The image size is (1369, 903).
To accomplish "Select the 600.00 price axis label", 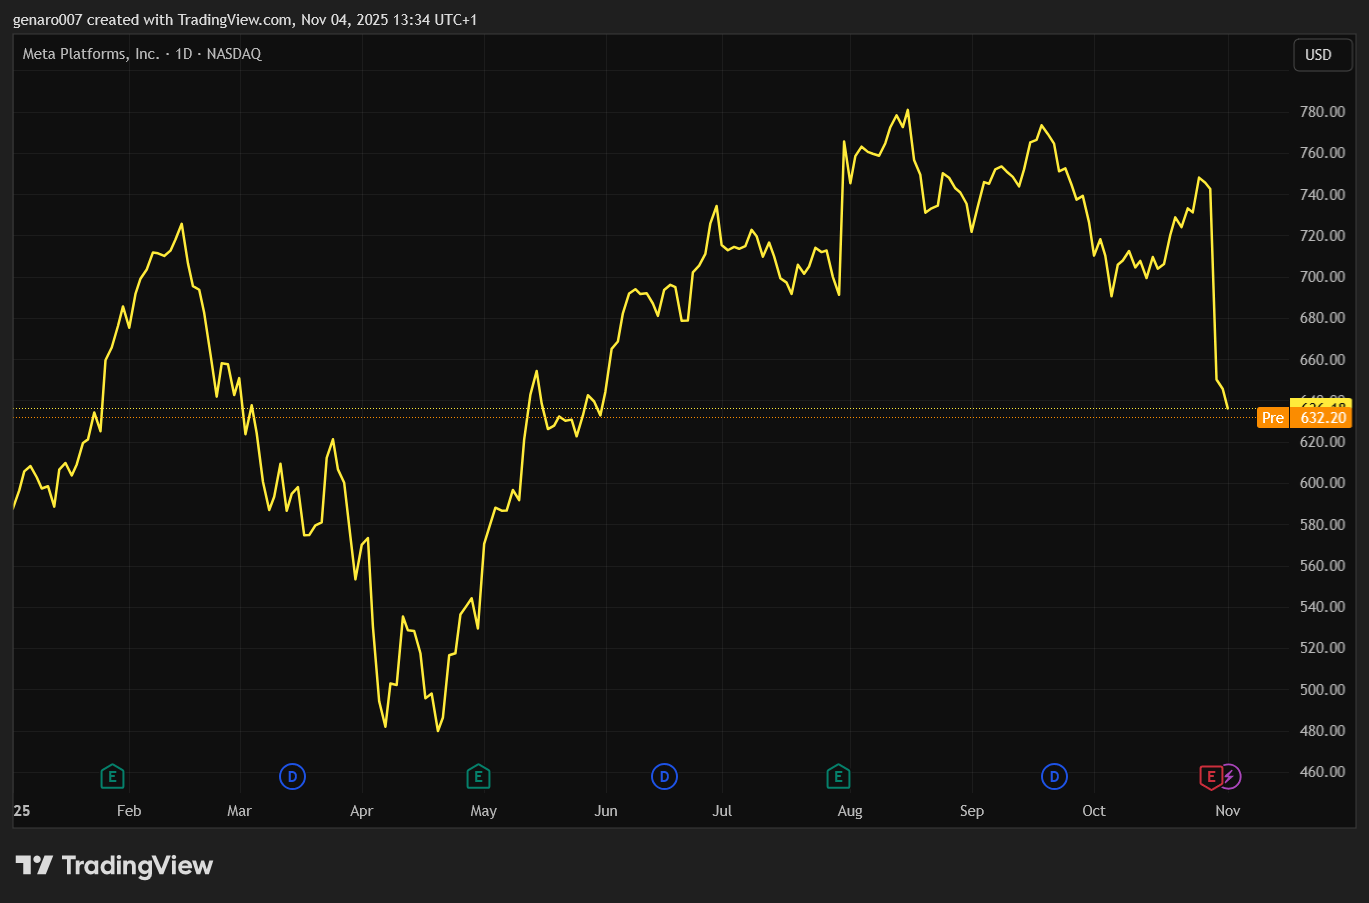I will pos(1322,483).
